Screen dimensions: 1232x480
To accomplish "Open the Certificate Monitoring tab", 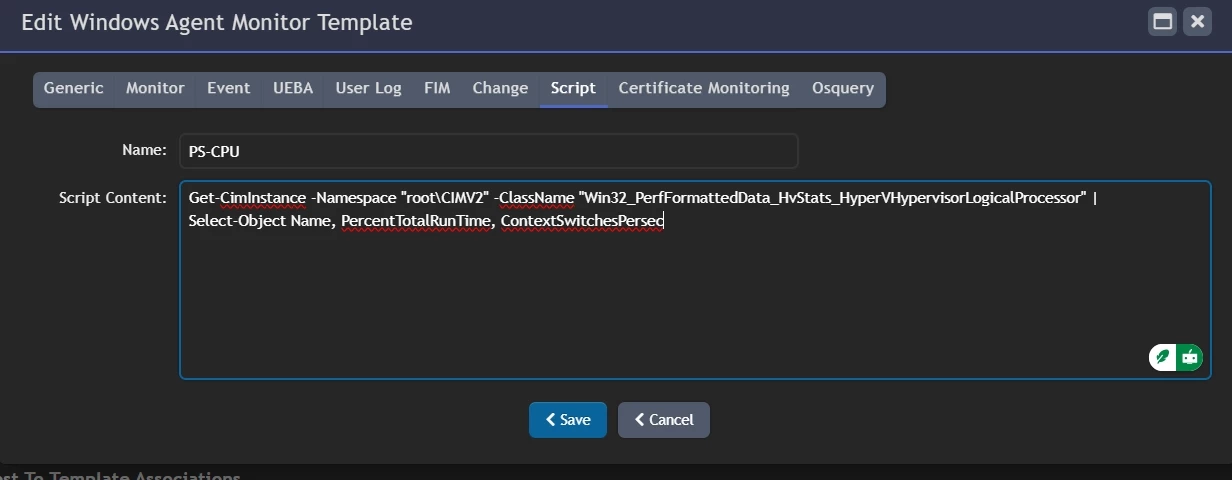I will pos(704,88).
